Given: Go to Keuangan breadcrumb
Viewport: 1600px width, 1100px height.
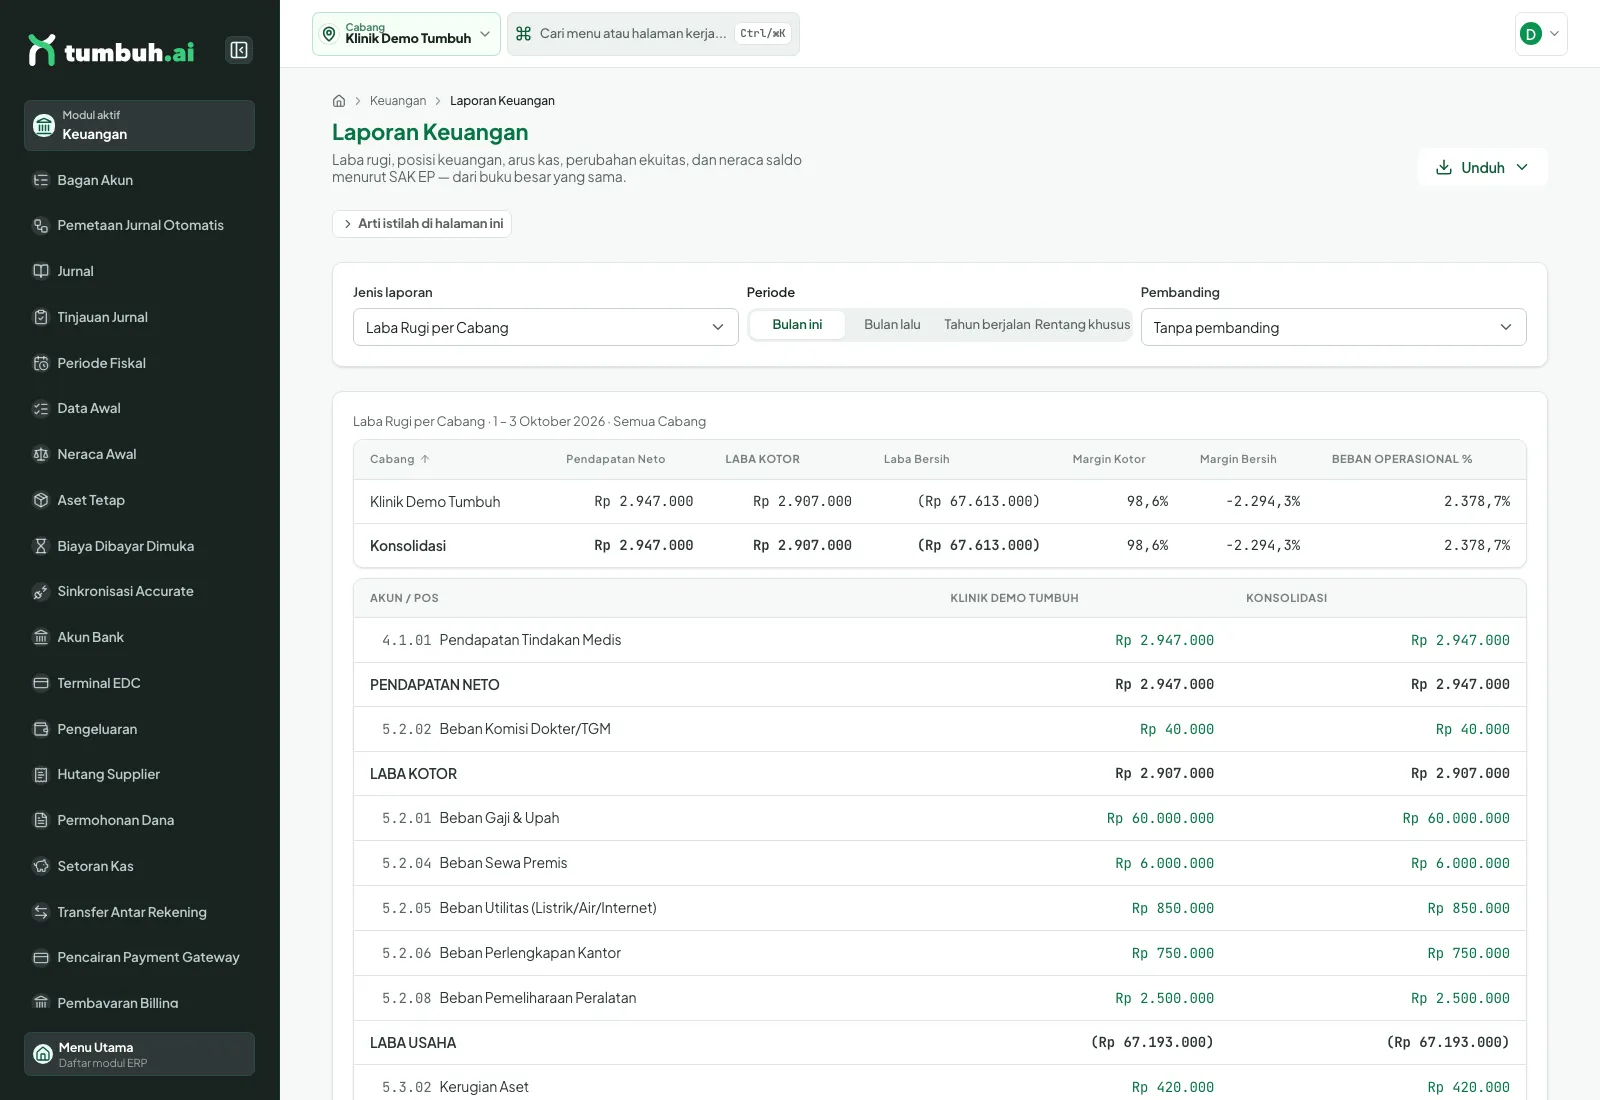Looking at the screenshot, I should (398, 101).
